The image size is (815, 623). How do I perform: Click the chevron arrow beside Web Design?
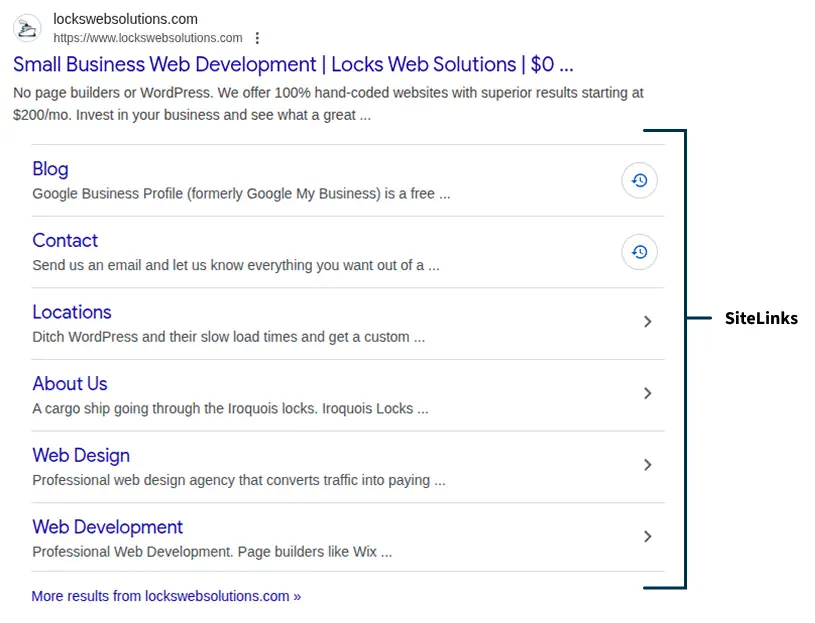(648, 466)
